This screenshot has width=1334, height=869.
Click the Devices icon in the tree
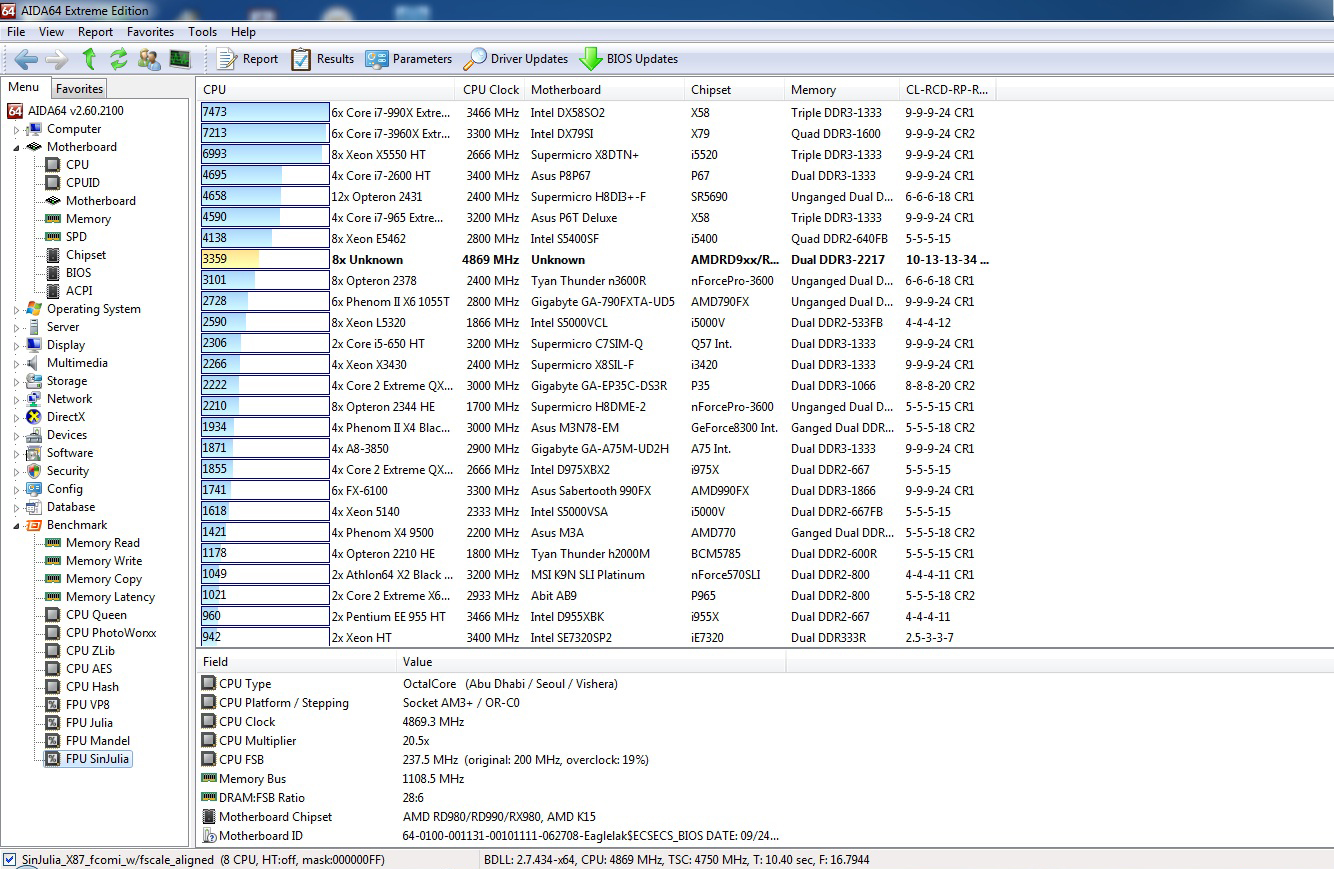point(34,435)
